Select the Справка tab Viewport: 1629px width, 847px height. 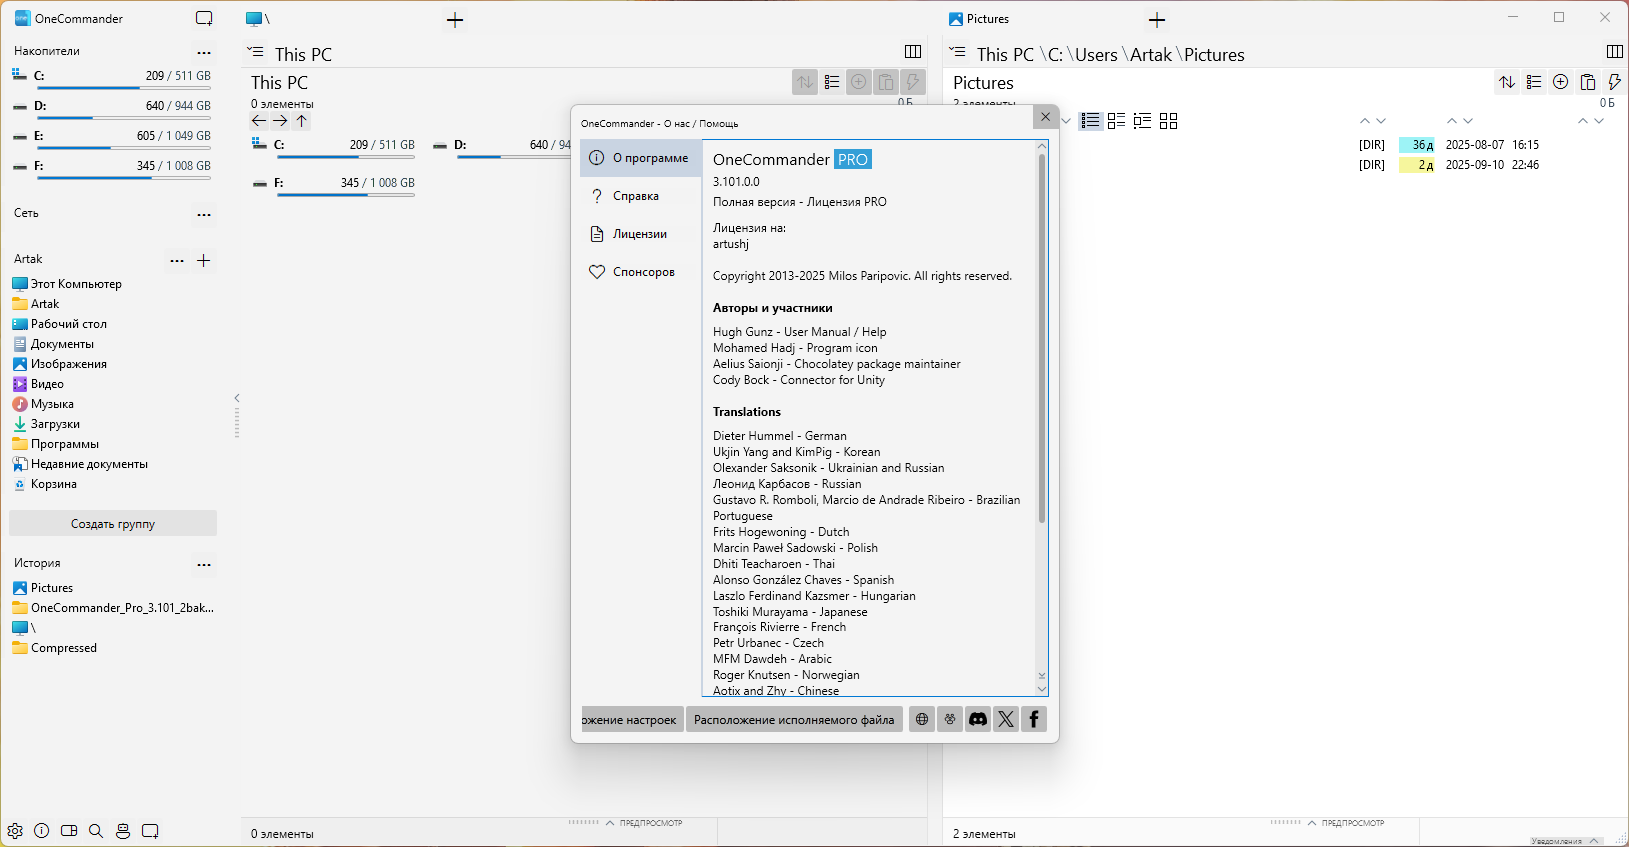641,196
